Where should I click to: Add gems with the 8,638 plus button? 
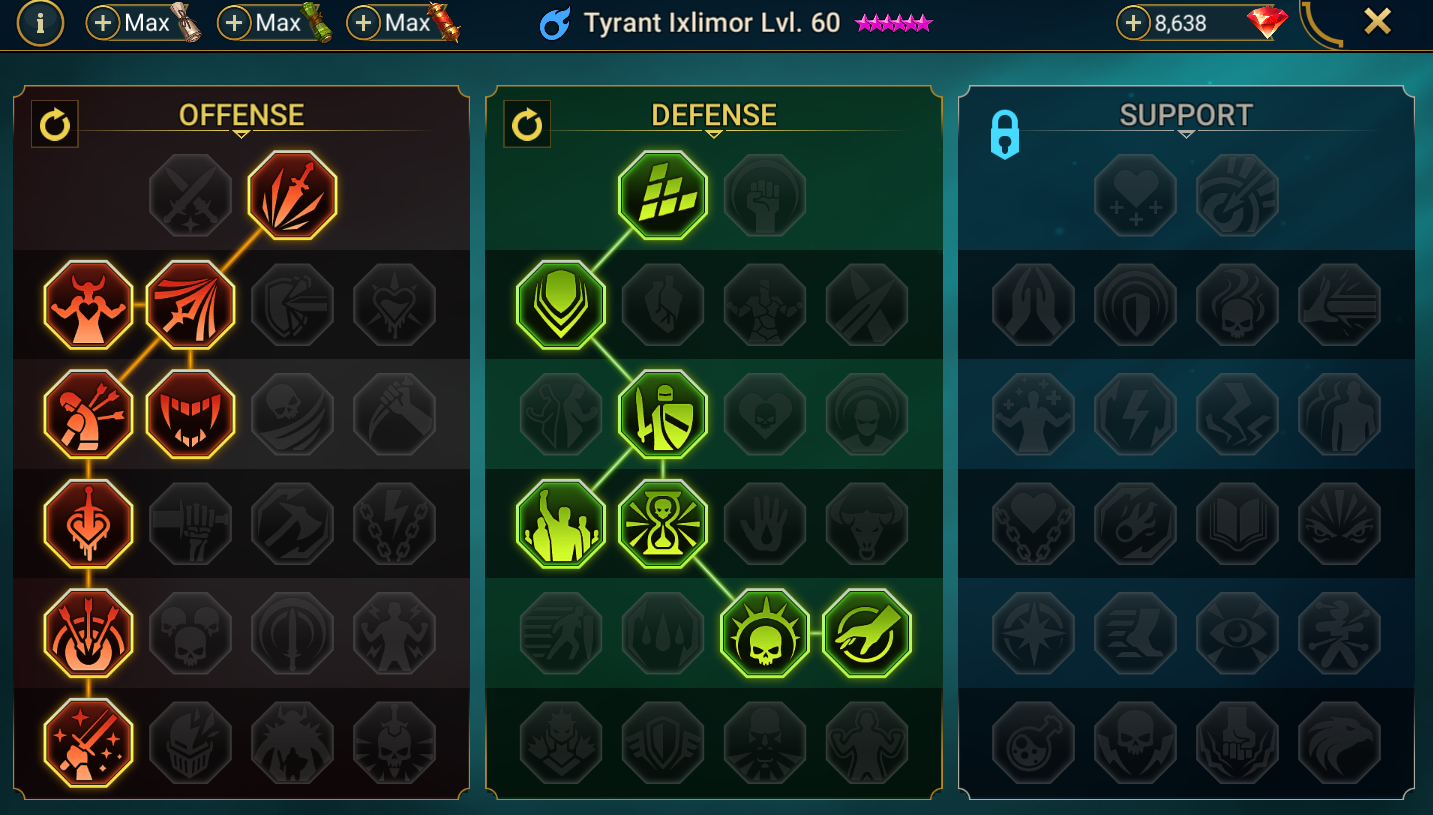[1133, 23]
